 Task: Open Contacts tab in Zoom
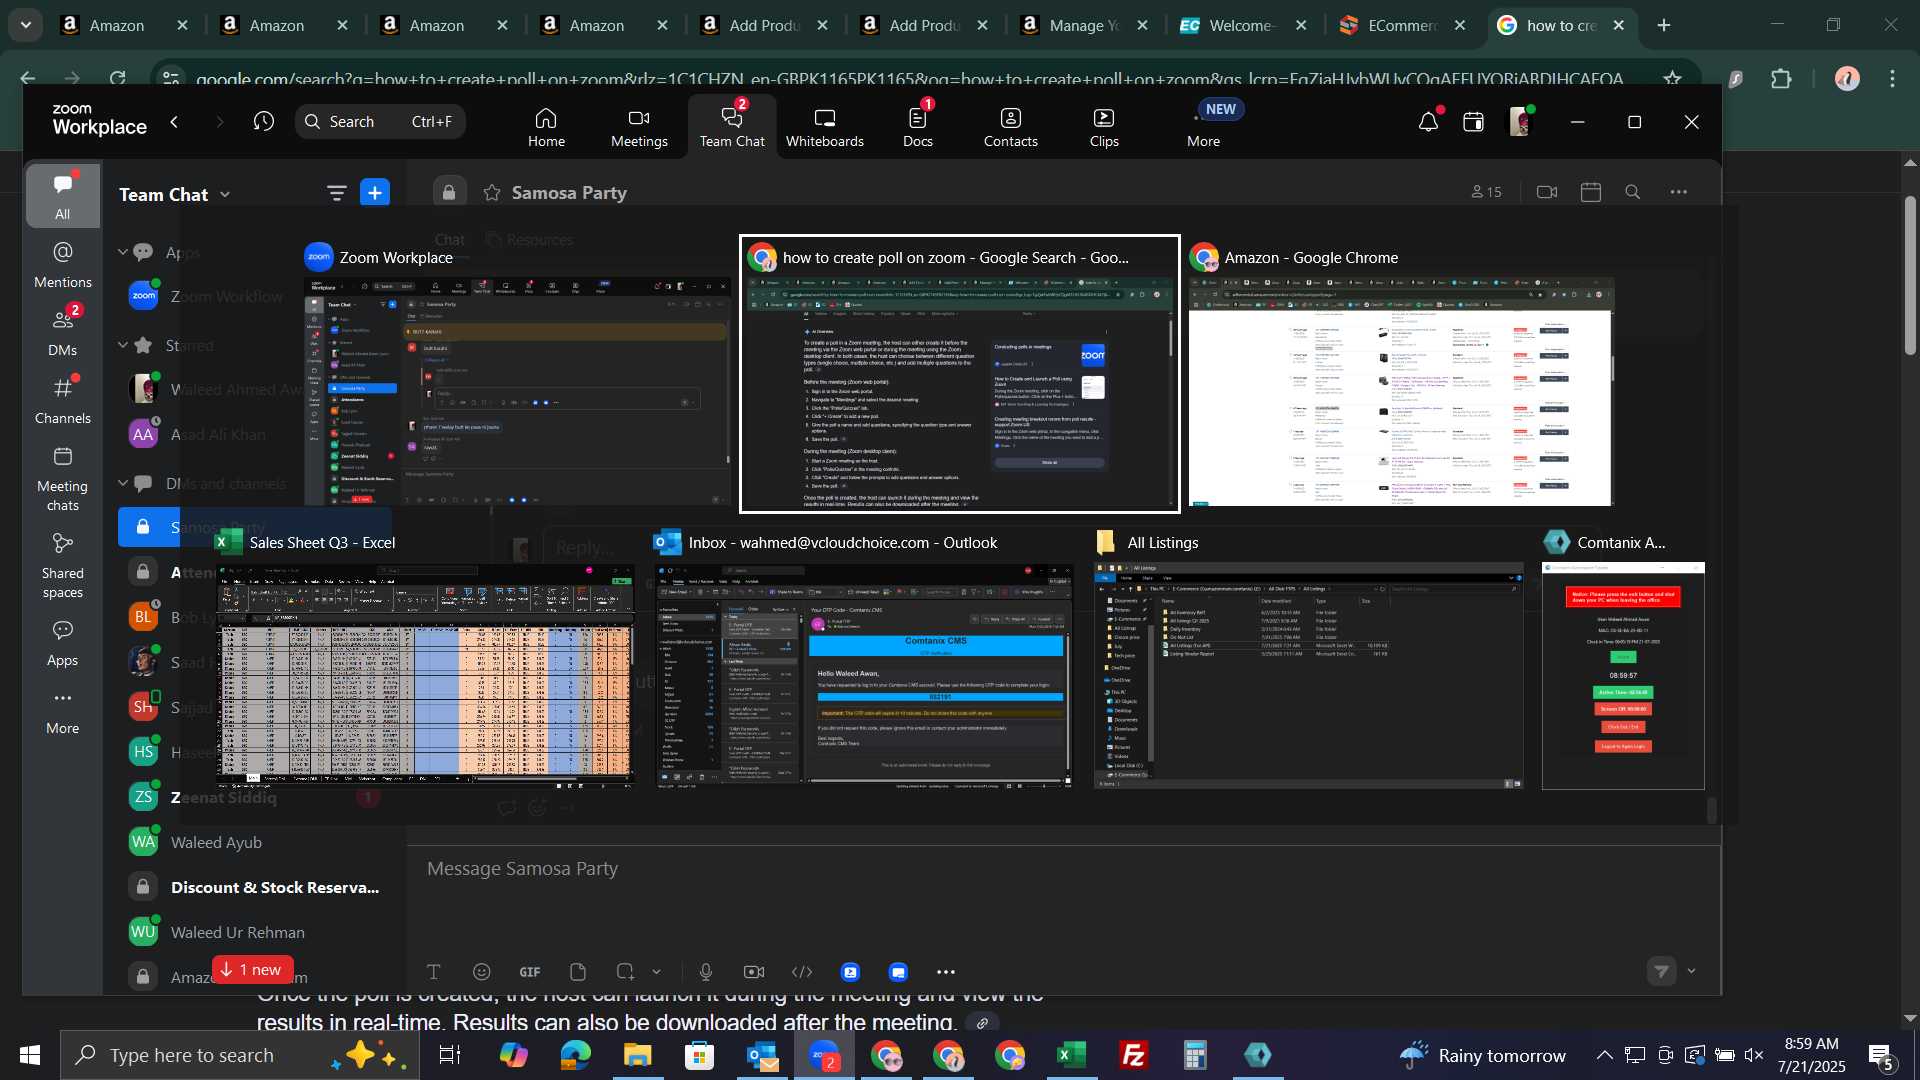[x=1010, y=128]
